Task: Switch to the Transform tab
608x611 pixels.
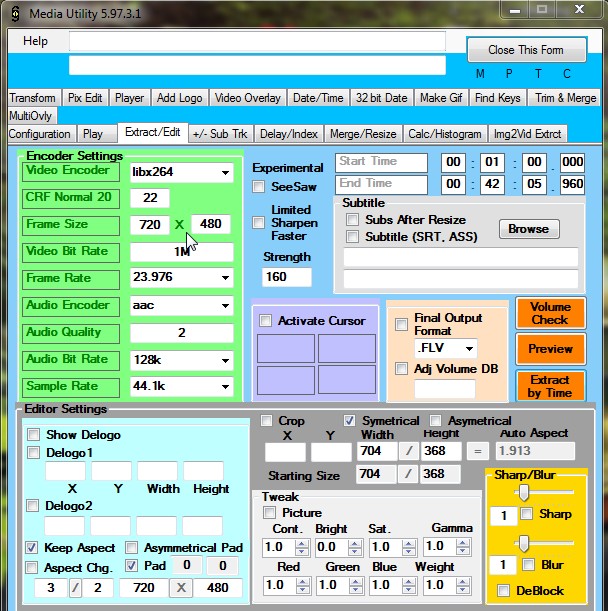Action: tap(33, 98)
